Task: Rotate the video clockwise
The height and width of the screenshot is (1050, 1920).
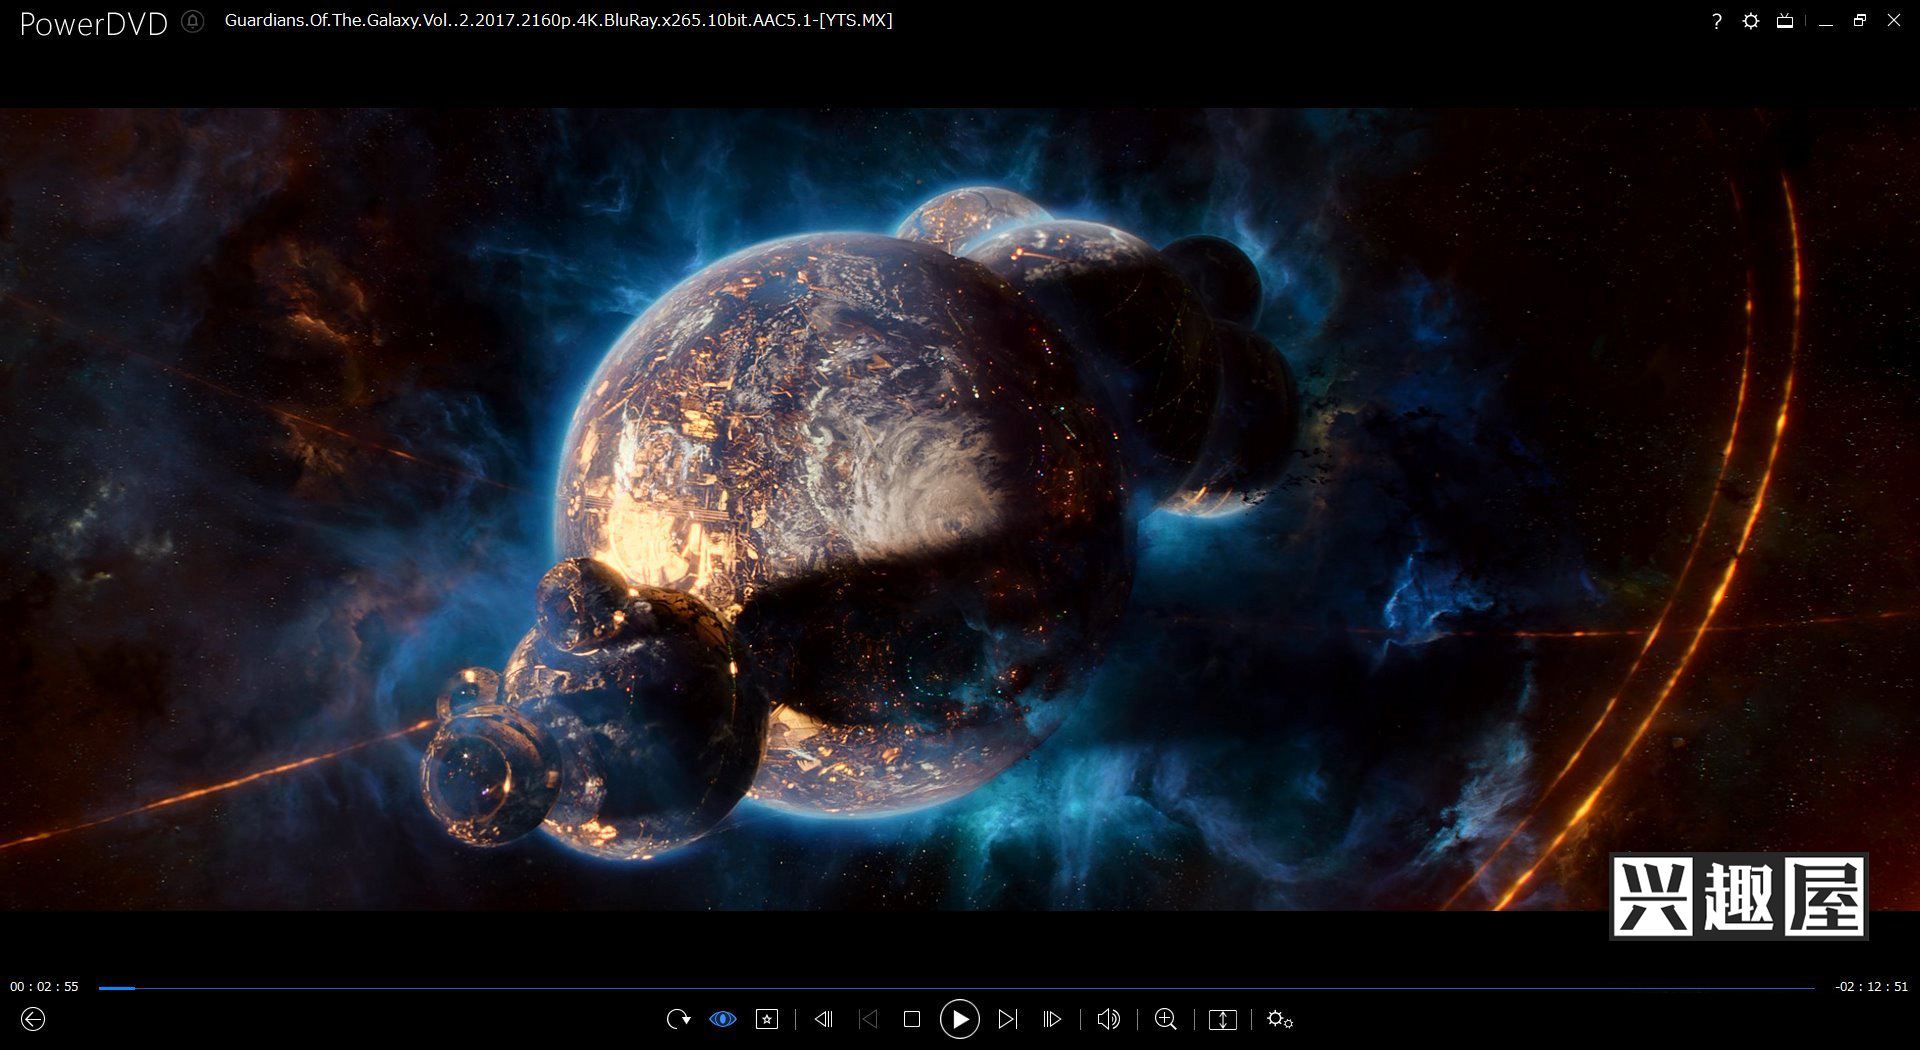Action: point(678,1019)
